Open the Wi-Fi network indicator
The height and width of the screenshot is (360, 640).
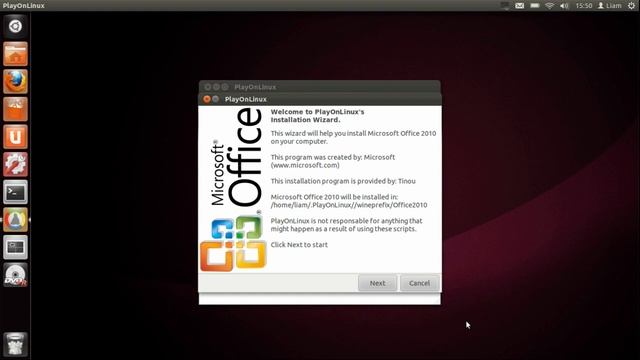(550, 6)
